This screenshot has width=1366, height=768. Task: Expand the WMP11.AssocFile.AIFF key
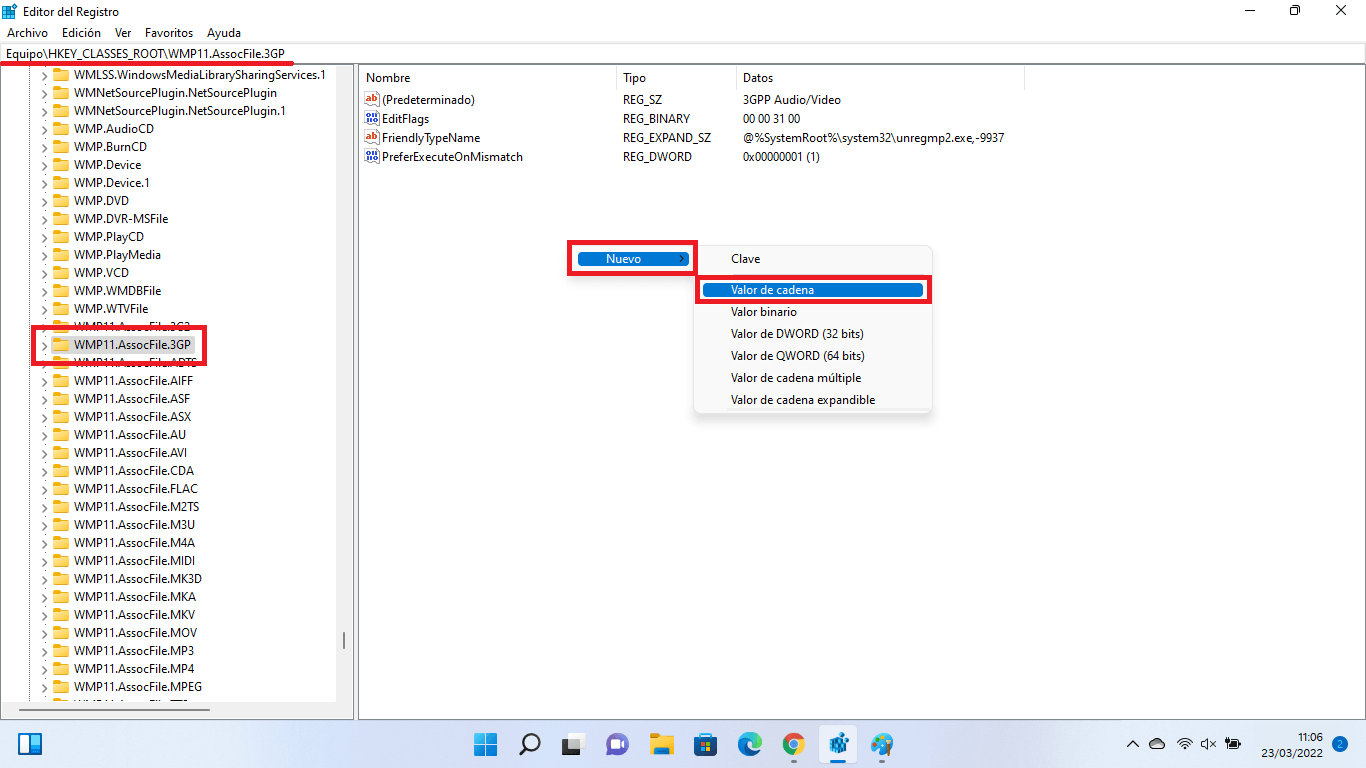44,381
